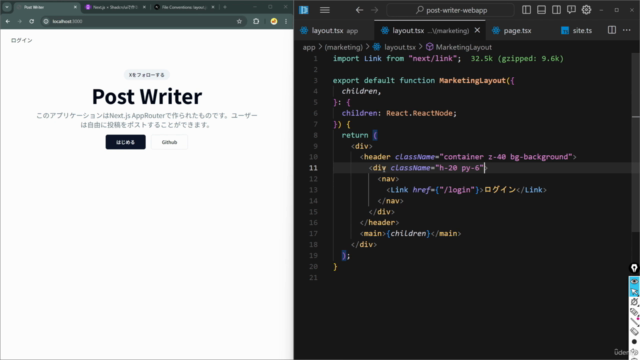
Task: Click the MarketingLayout breadcrumb symbol
Action: (x=459, y=47)
